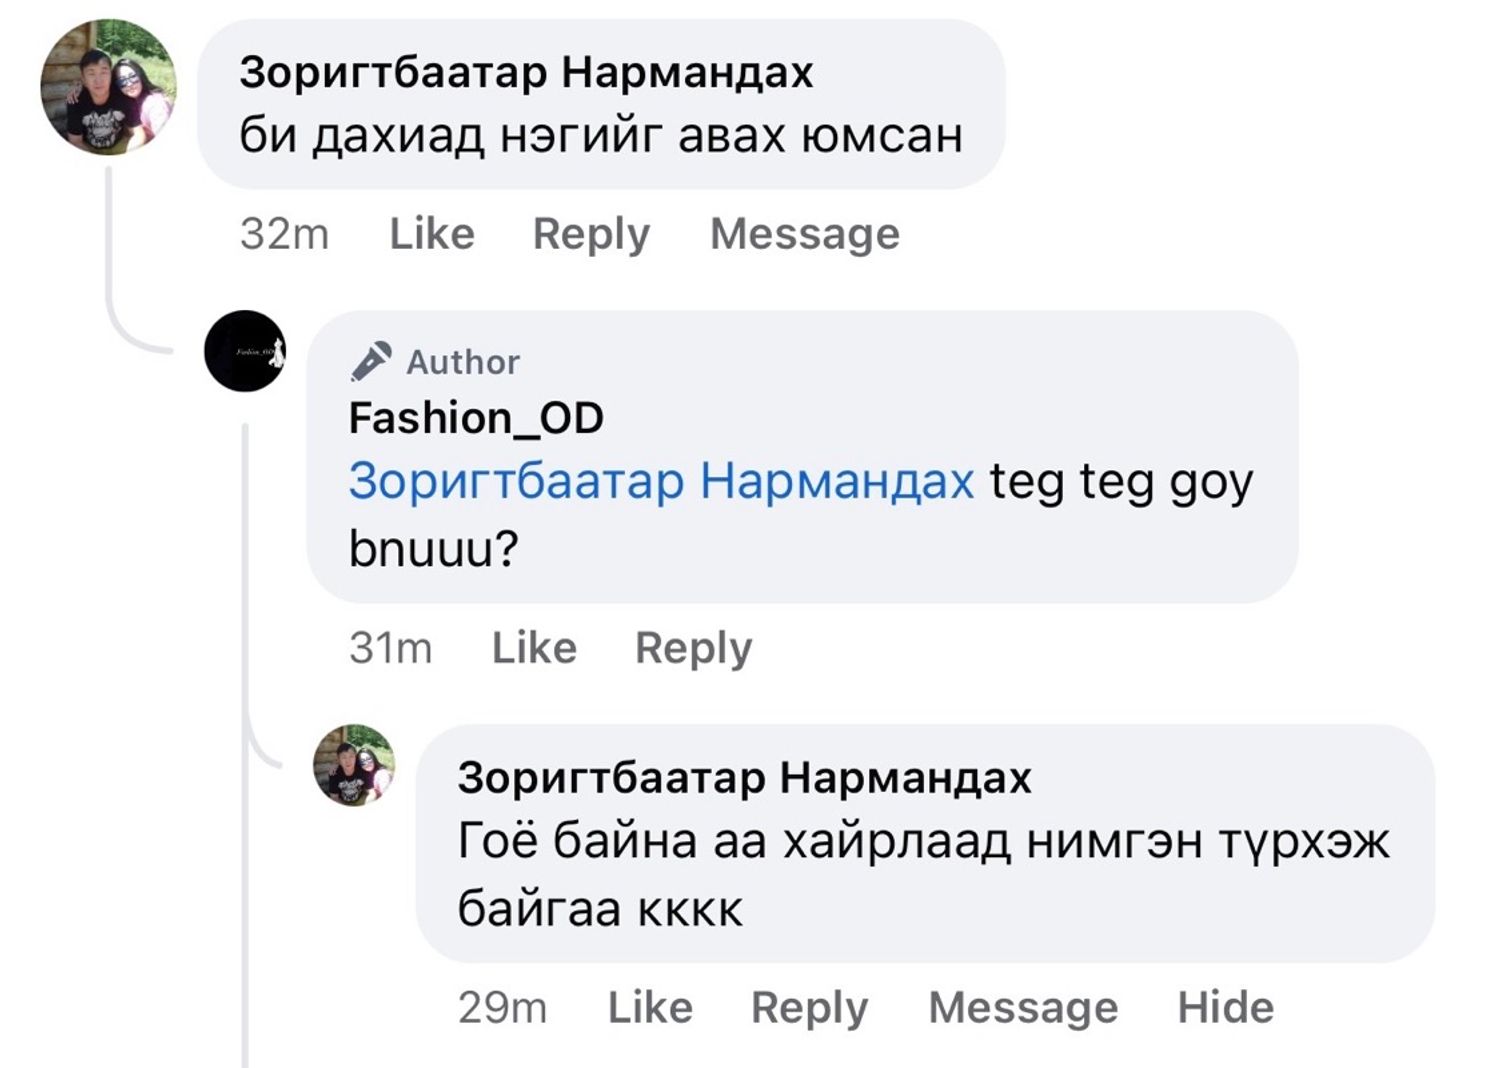Click the 31m timestamp

click(x=390, y=648)
